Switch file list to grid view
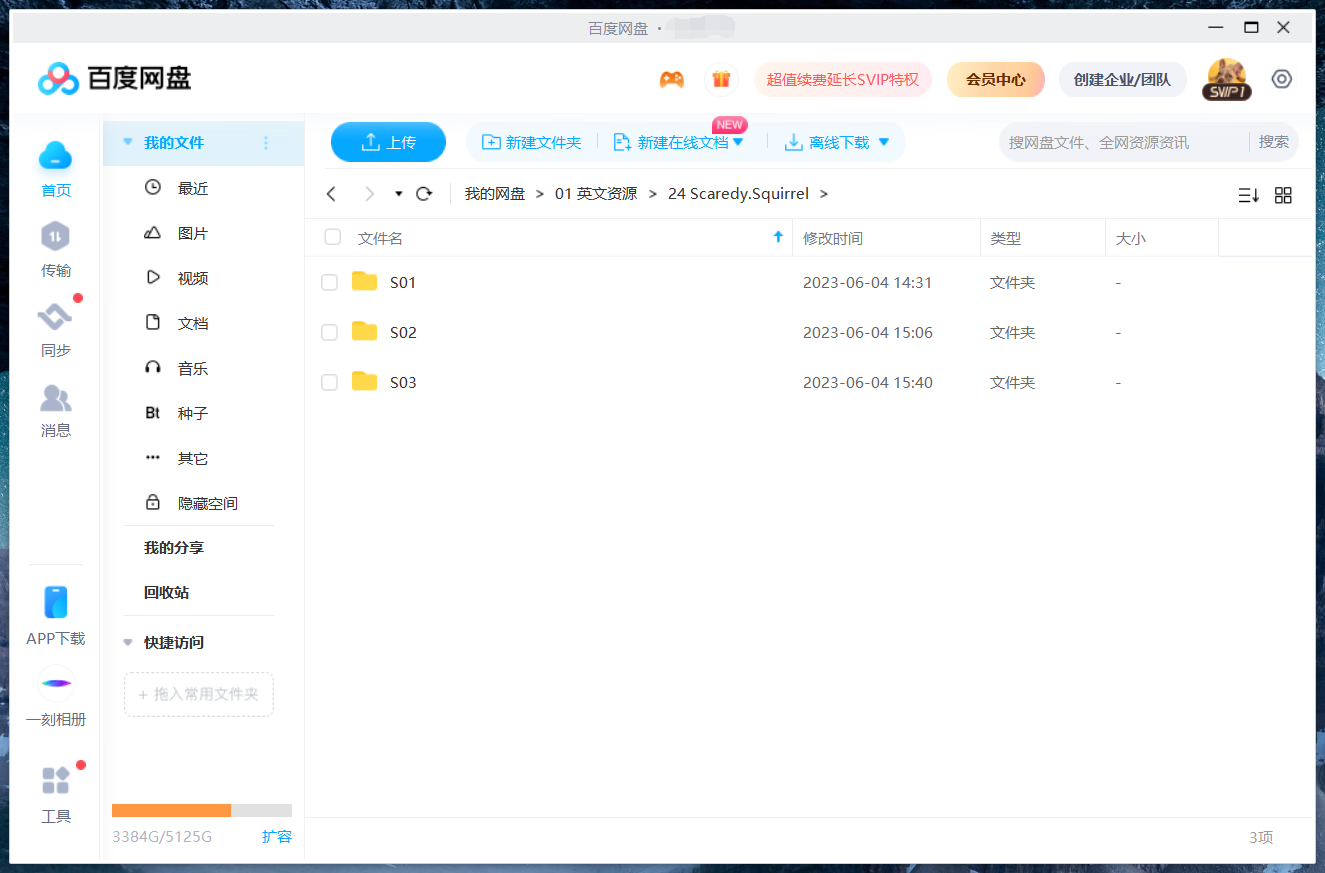Screen dimensions: 1325x873 click(1283, 195)
